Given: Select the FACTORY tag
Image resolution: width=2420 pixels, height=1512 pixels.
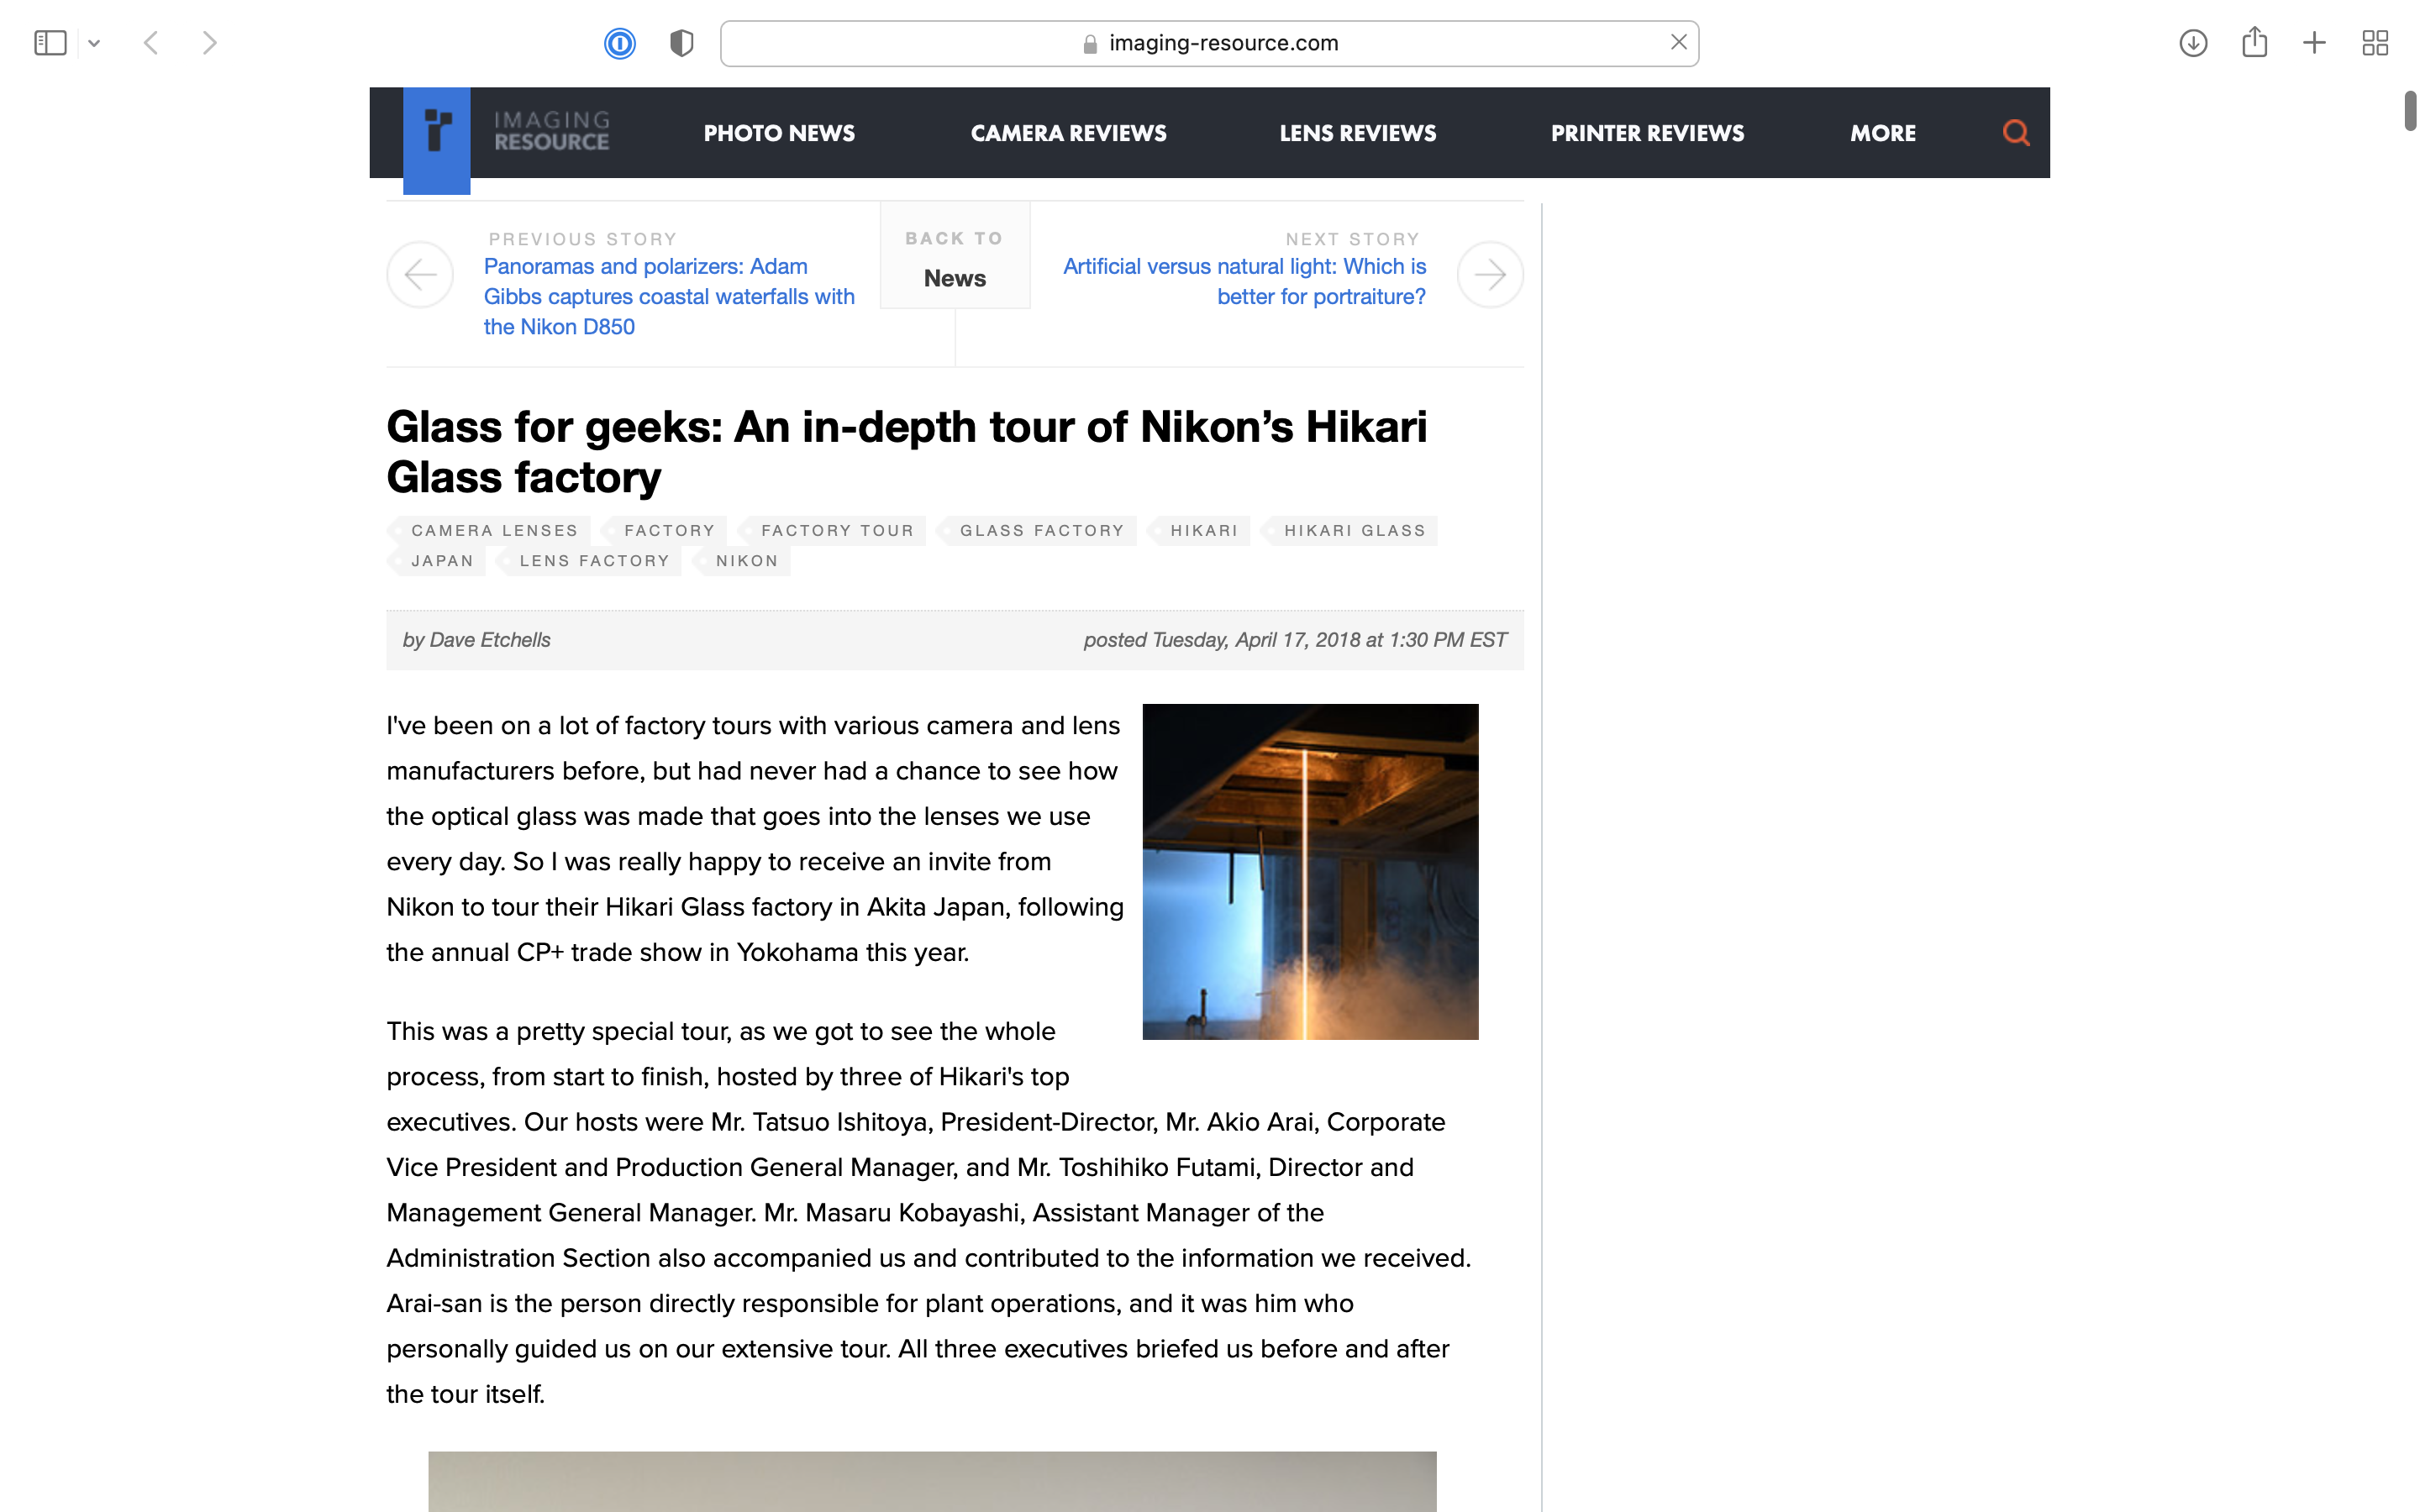Looking at the screenshot, I should [665, 531].
